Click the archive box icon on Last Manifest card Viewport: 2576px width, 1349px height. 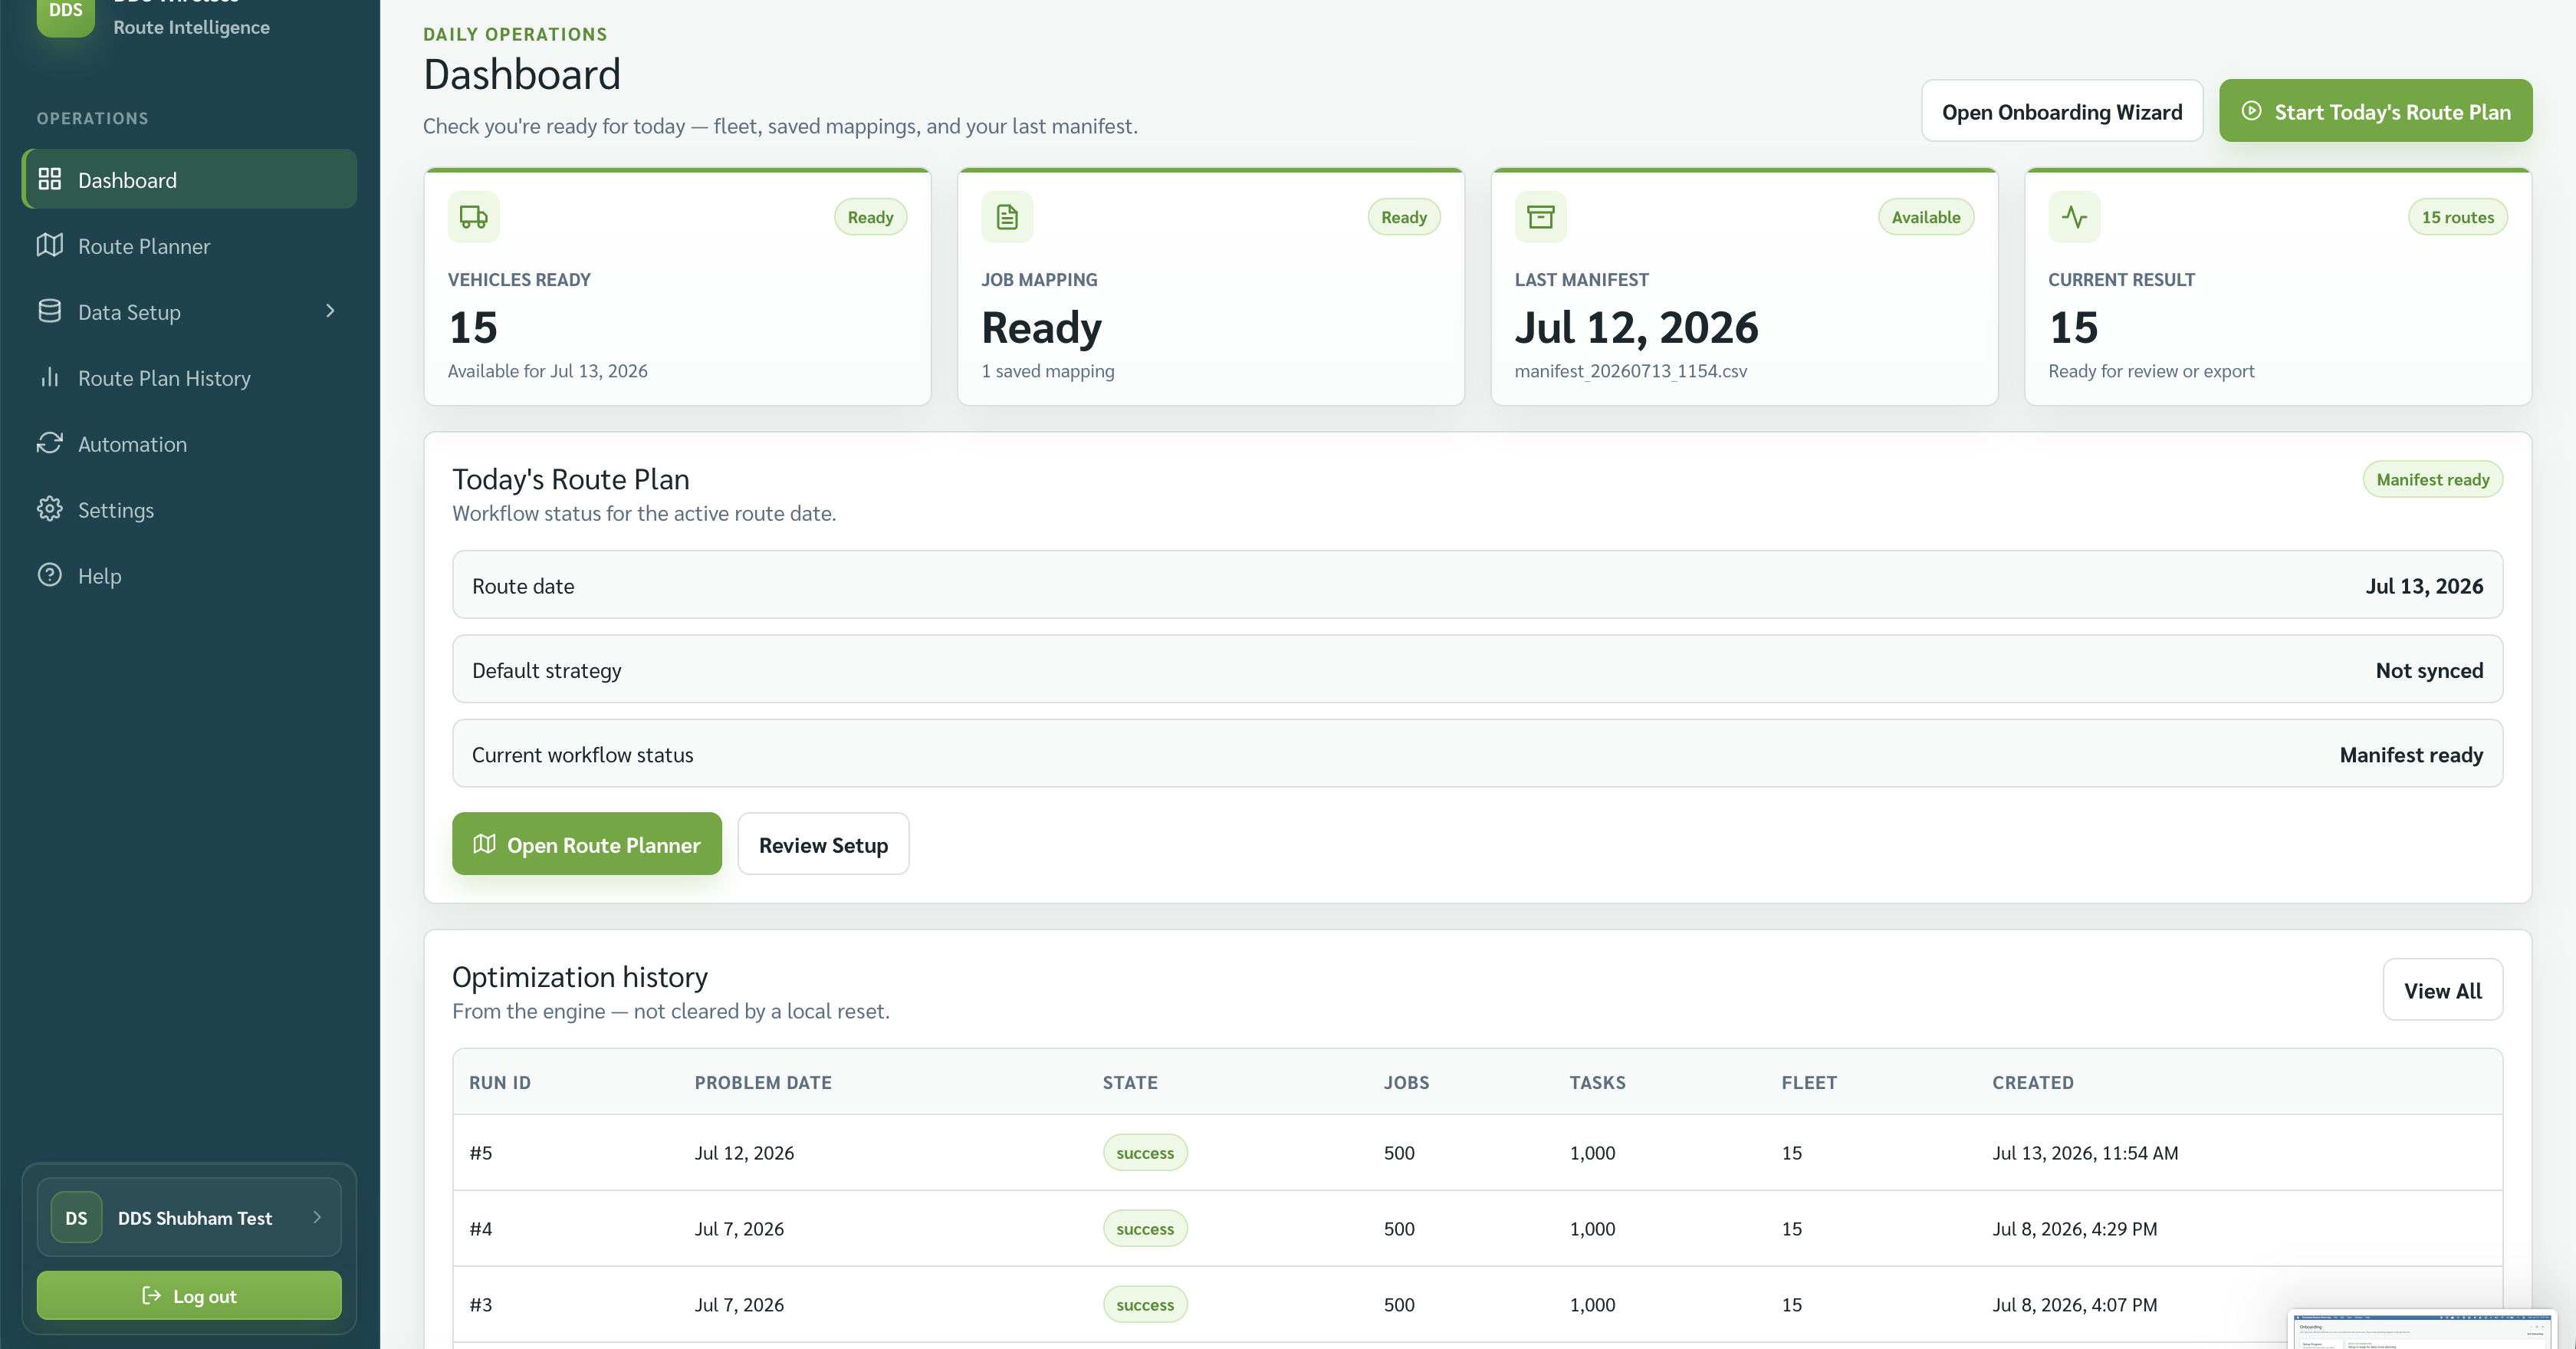(1541, 217)
